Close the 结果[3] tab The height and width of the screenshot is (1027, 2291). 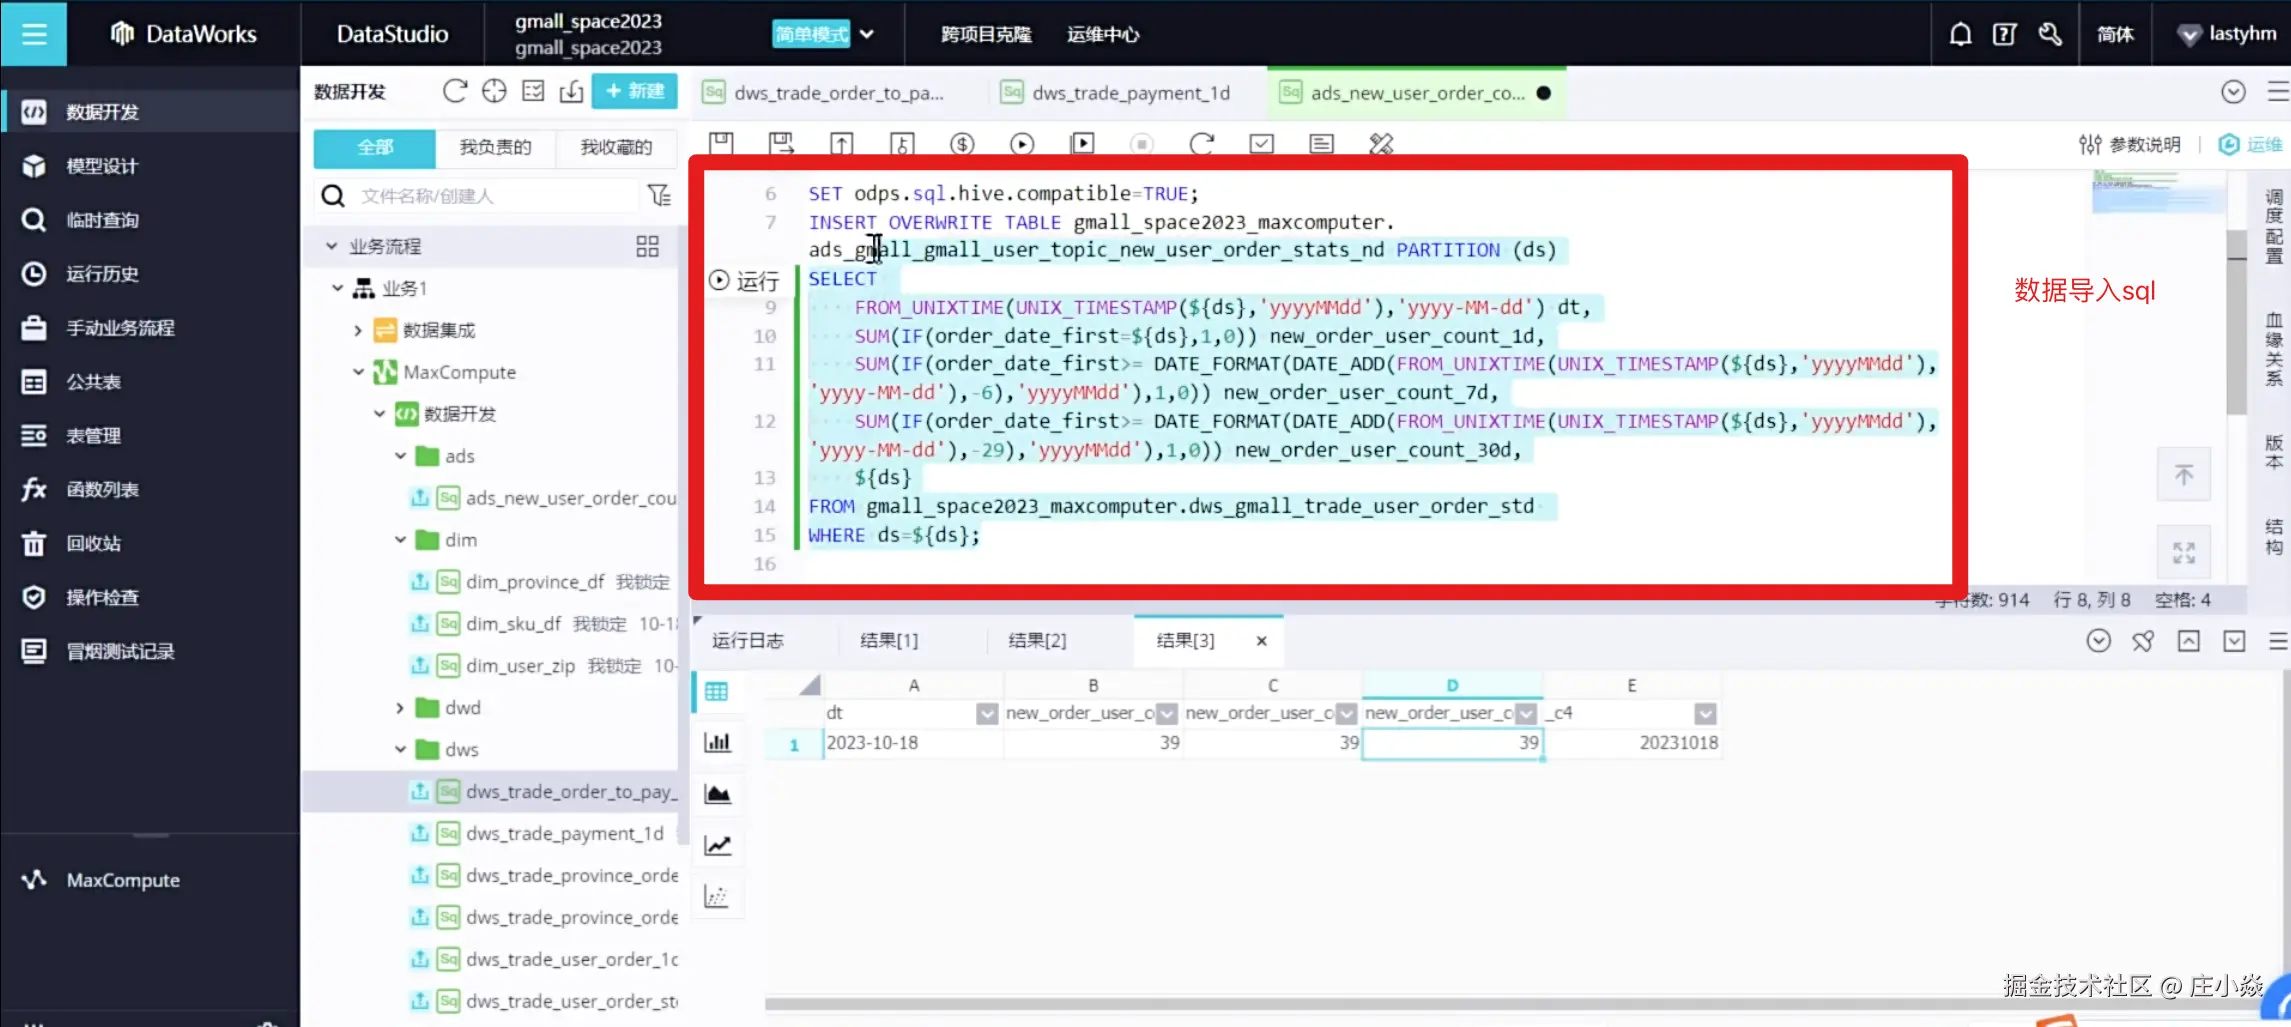pos(1262,641)
